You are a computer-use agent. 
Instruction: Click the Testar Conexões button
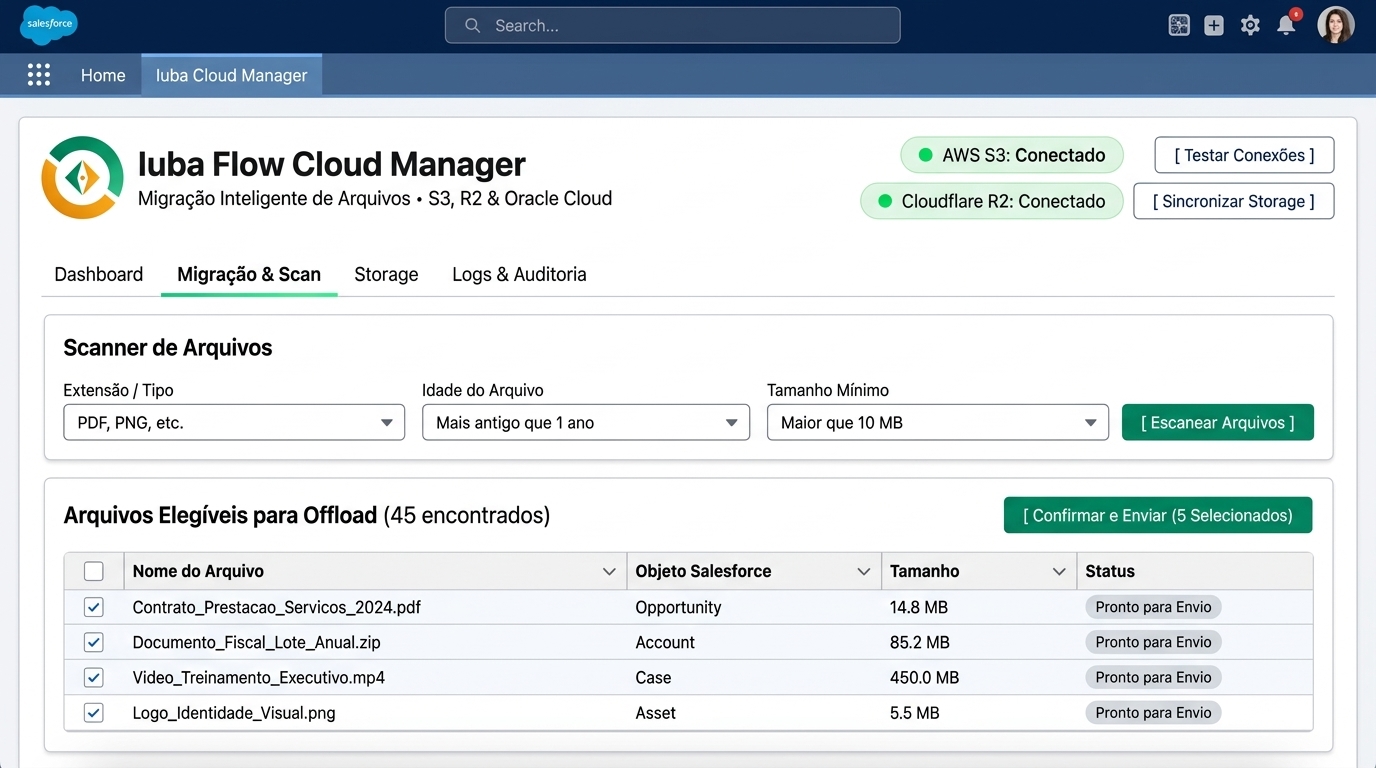[1244, 155]
